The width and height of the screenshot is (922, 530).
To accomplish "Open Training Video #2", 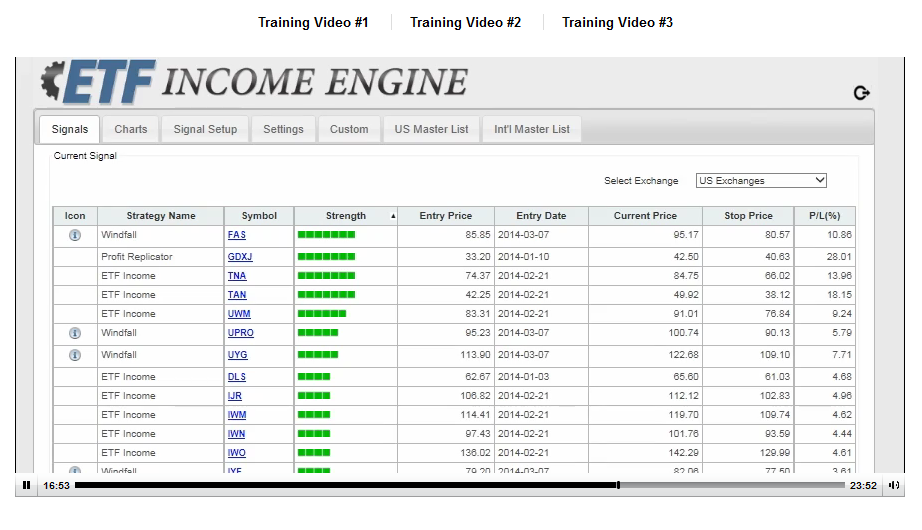I will [x=465, y=22].
